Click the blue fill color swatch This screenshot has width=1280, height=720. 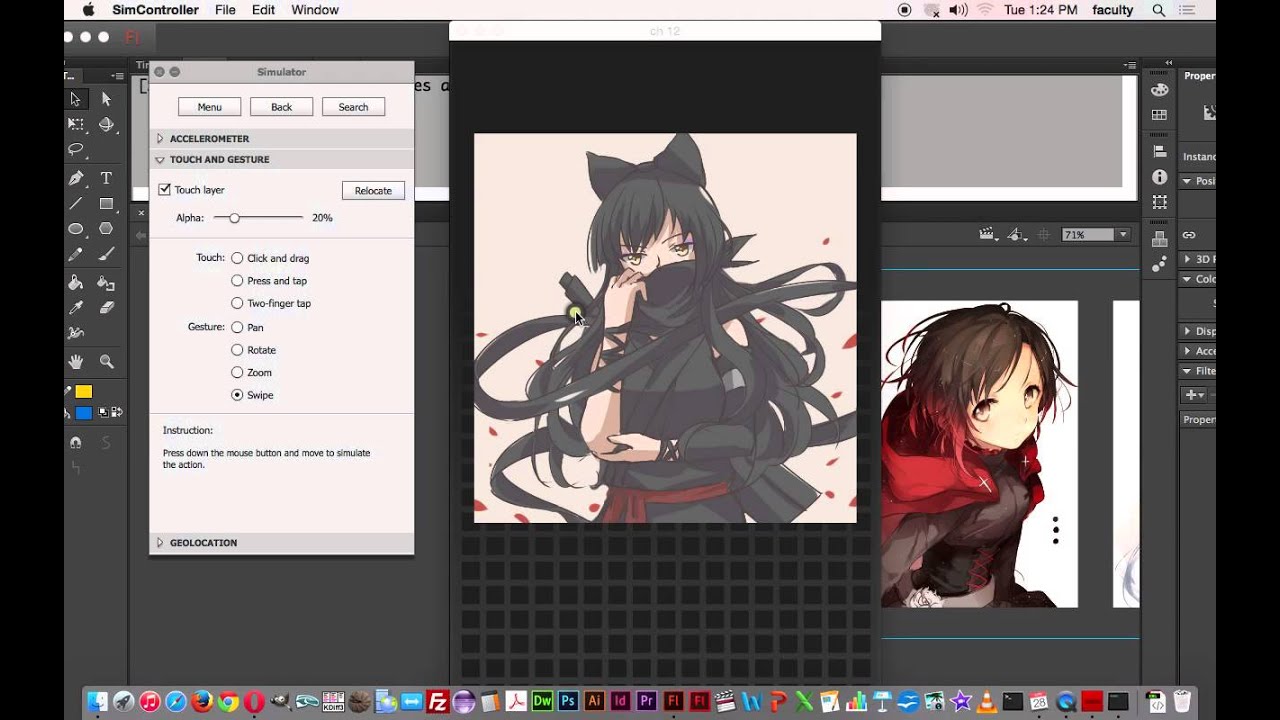[84, 413]
